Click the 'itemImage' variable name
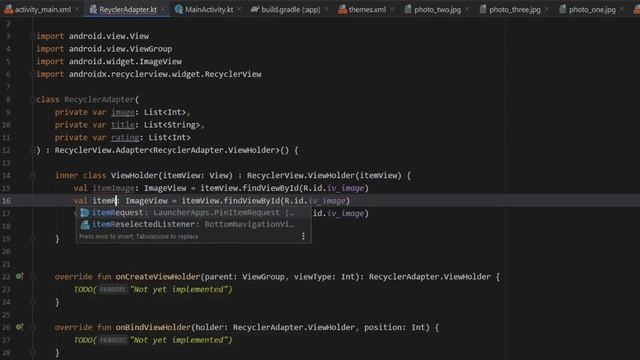Viewport: 640px width, 360px height. (x=113, y=188)
